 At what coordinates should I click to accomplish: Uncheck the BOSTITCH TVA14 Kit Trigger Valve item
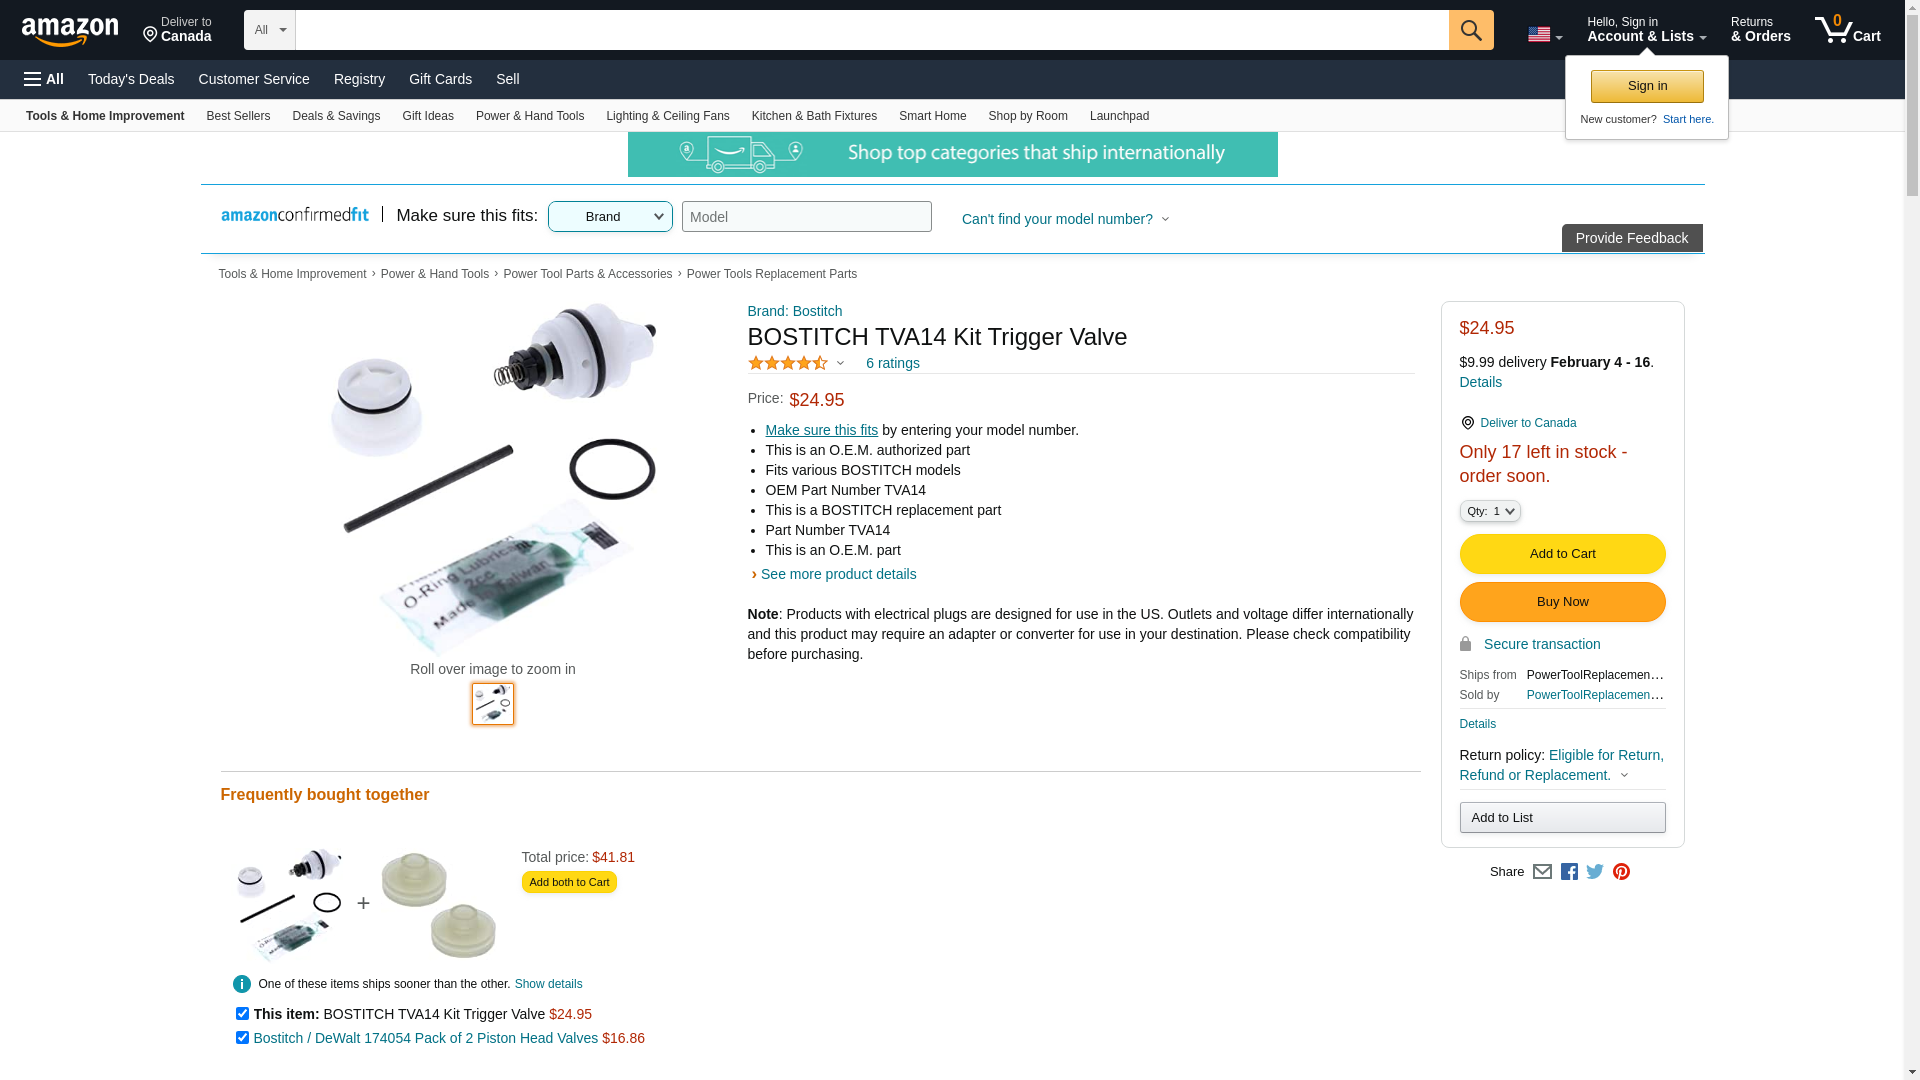[242, 1014]
